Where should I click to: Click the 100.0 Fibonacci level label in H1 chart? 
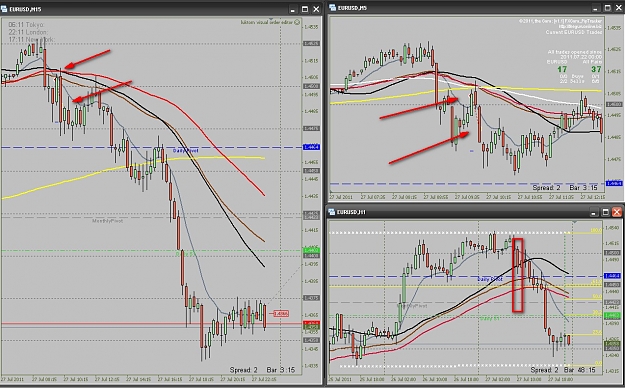596,230
